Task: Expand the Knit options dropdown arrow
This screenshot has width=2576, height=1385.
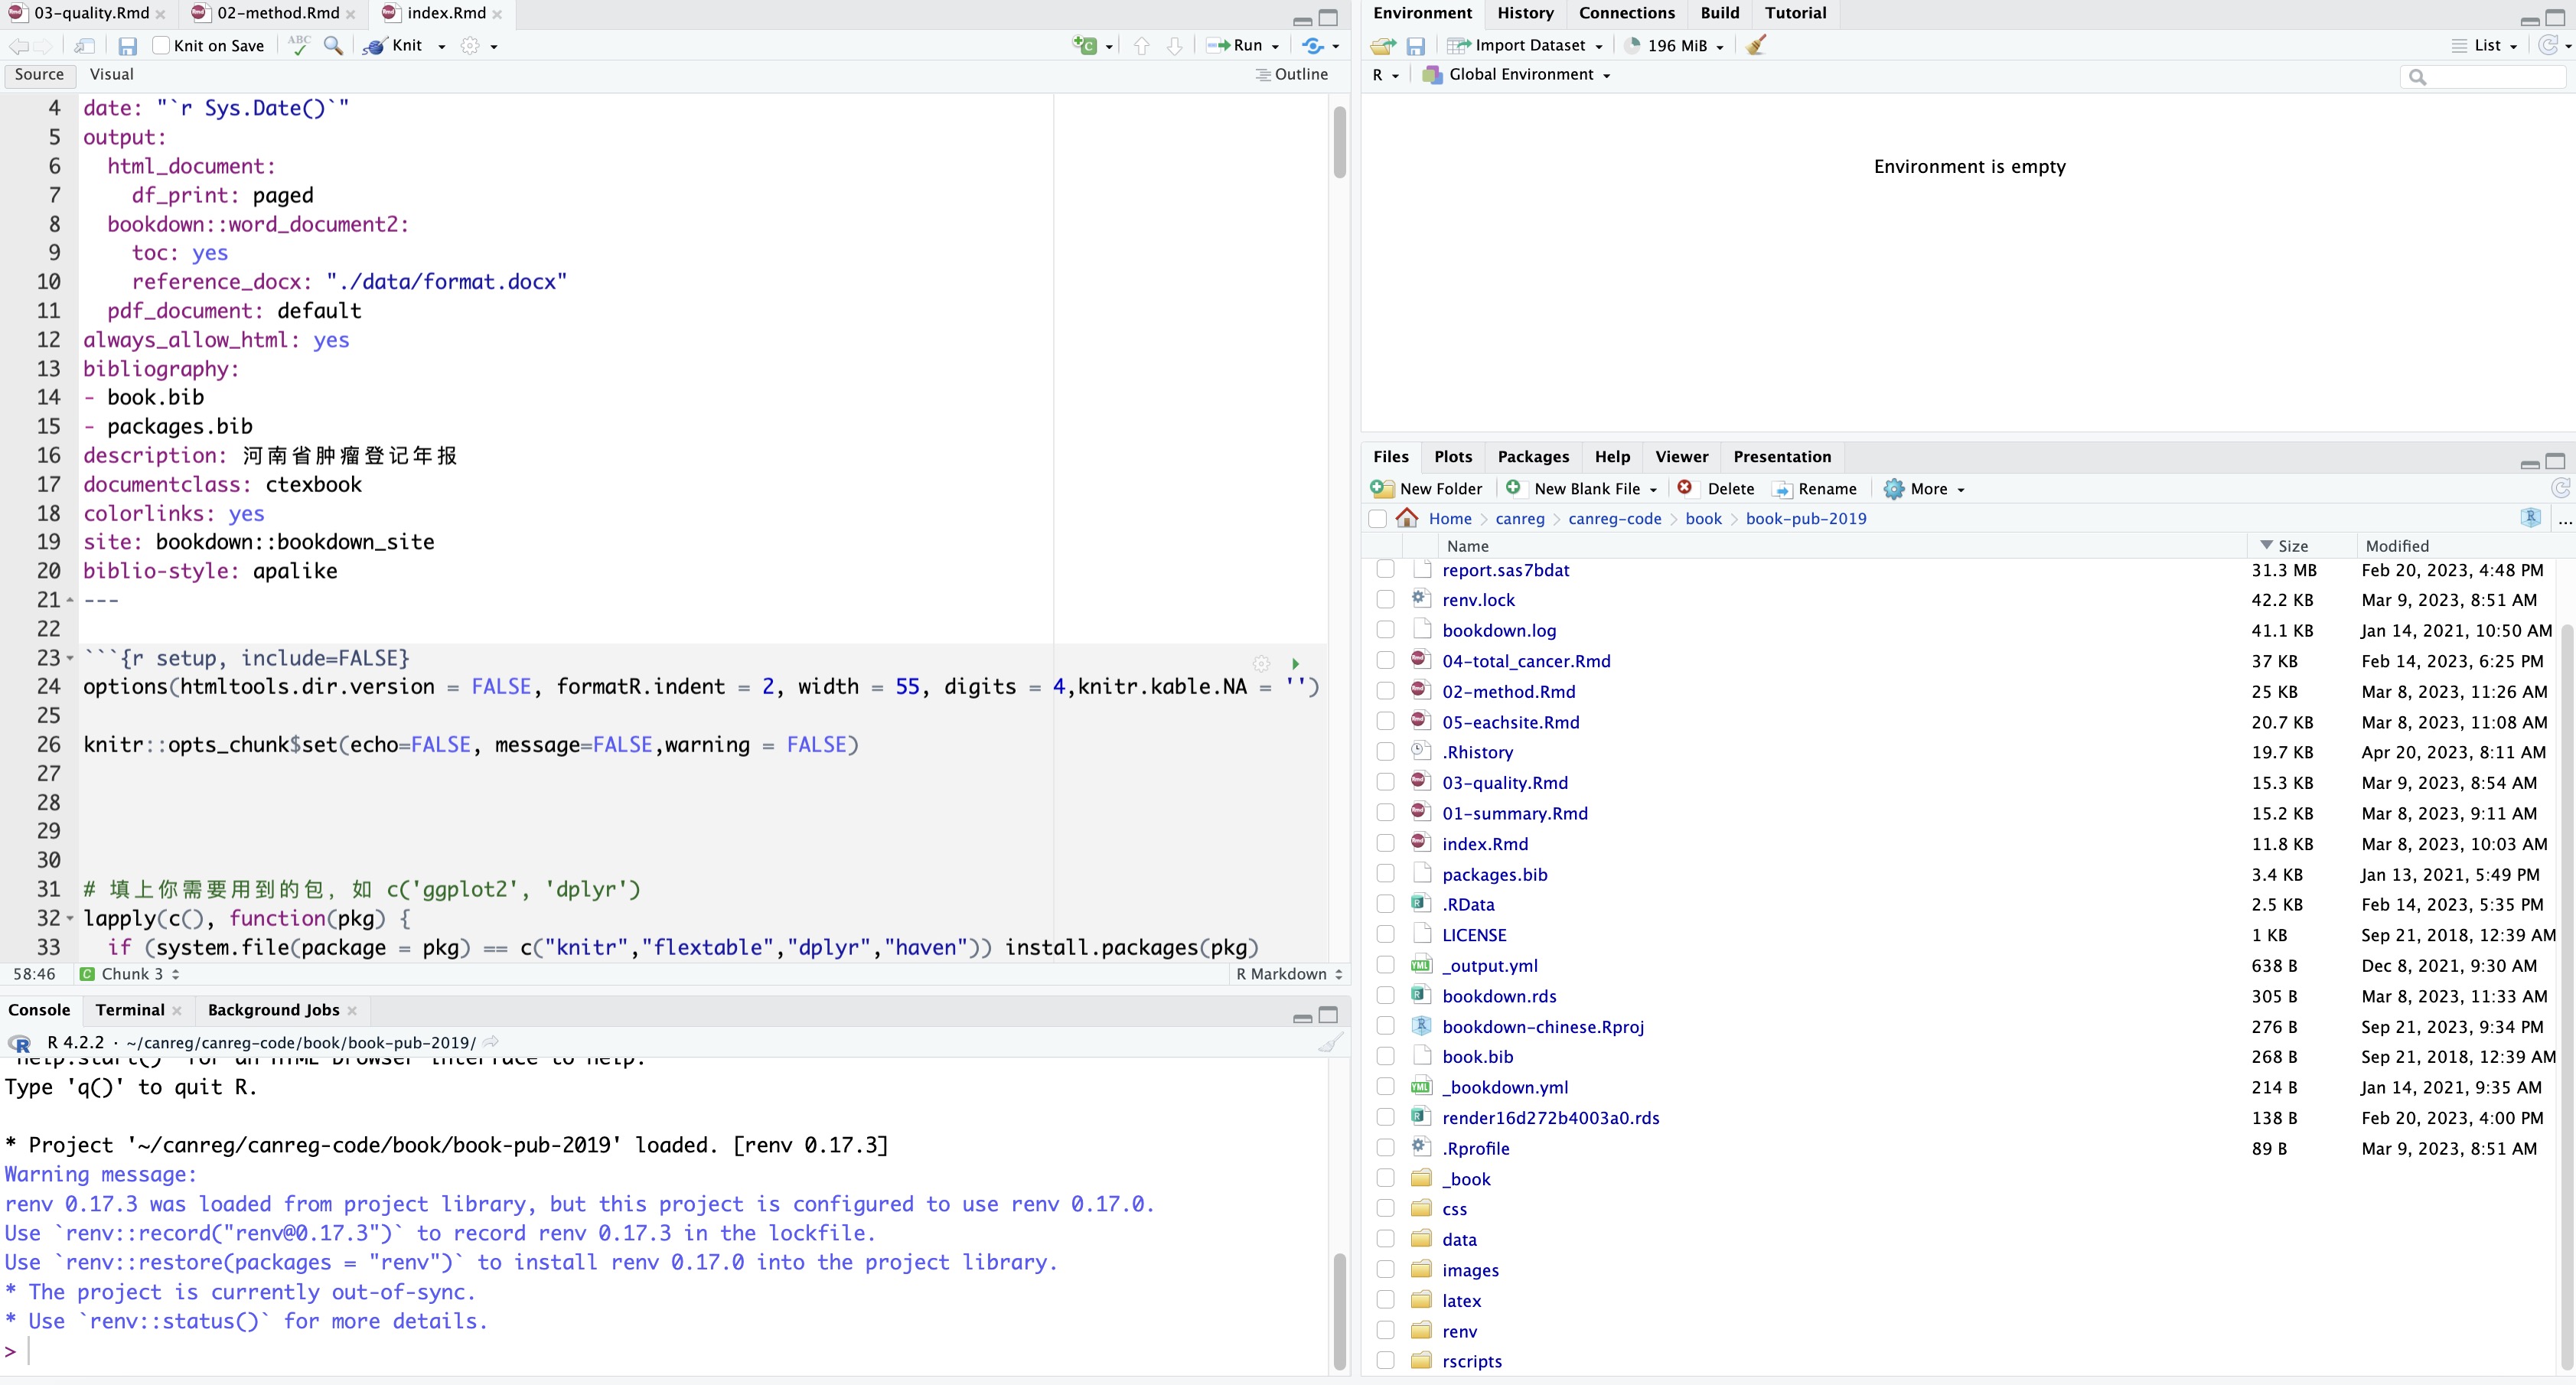Action: [441, 47]
